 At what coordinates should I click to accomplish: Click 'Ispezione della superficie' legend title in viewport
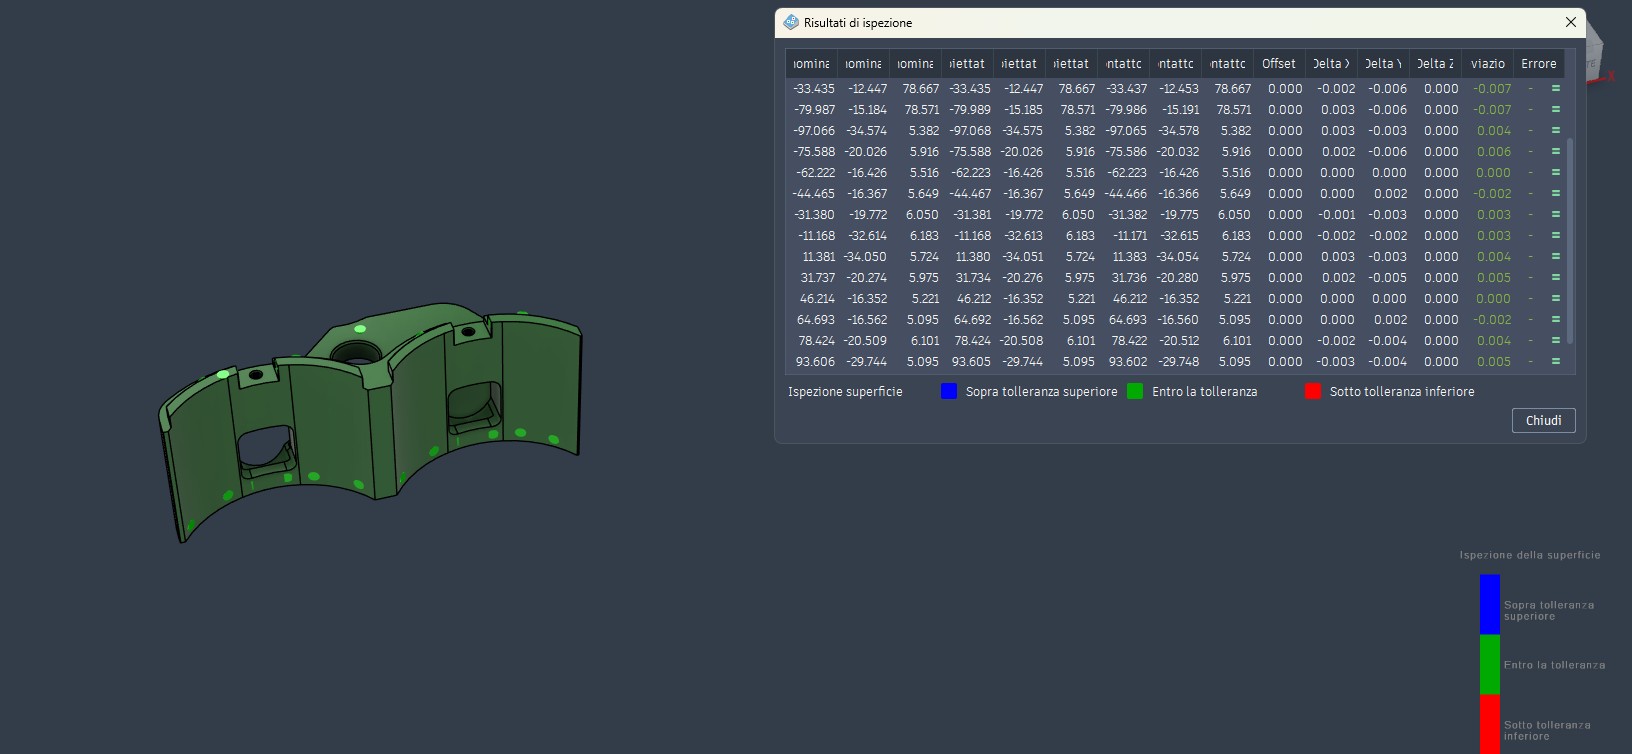tap(1530, 555)
